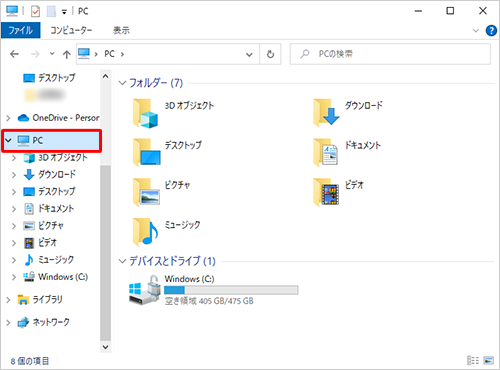Image resolution: width=500 pixels, height=370 pixels.
Task: Expand ドキュメント node in sidebar tree
Action: (14, 209)
